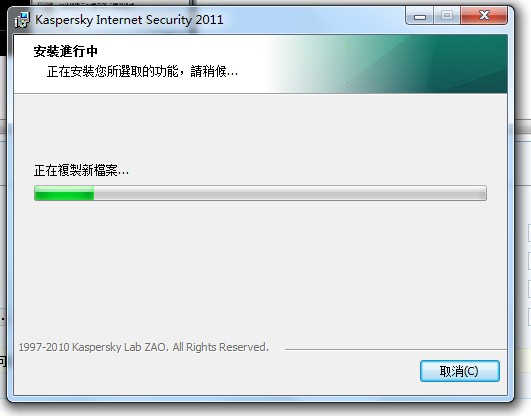Cancel installation with the 取消(C) button
Screen dimensions: 531x416
point(460,371)
